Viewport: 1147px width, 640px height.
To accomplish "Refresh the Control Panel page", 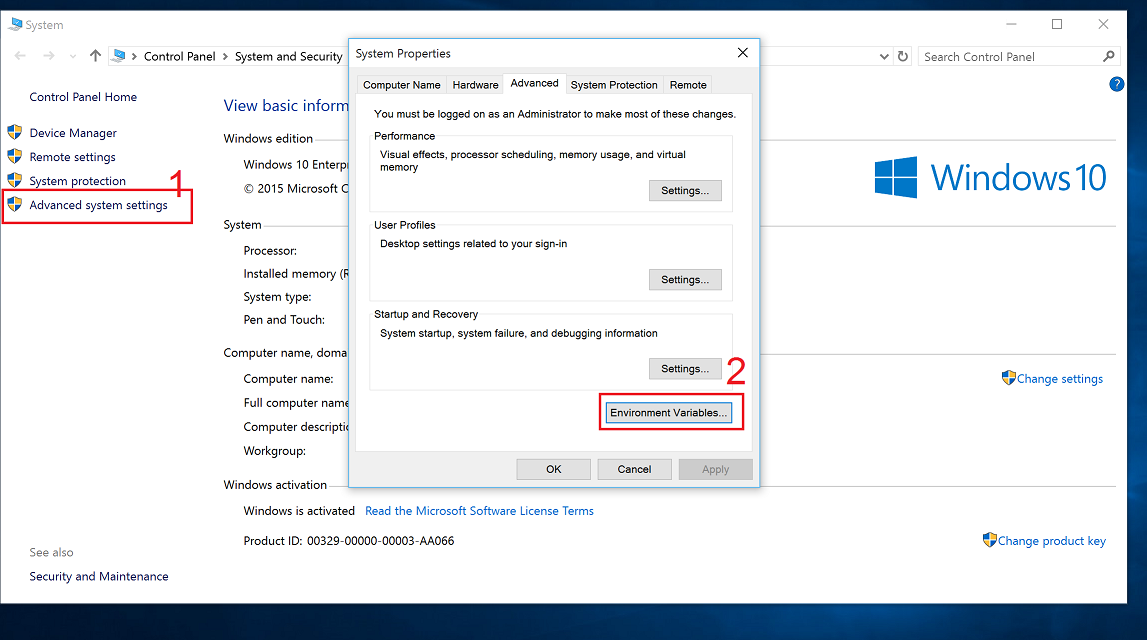I will tap(903, 56).
